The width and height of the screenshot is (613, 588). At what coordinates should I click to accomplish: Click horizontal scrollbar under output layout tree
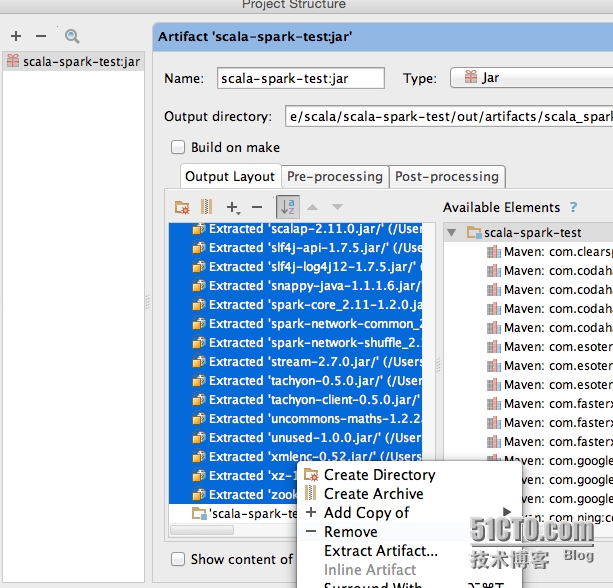202,530
